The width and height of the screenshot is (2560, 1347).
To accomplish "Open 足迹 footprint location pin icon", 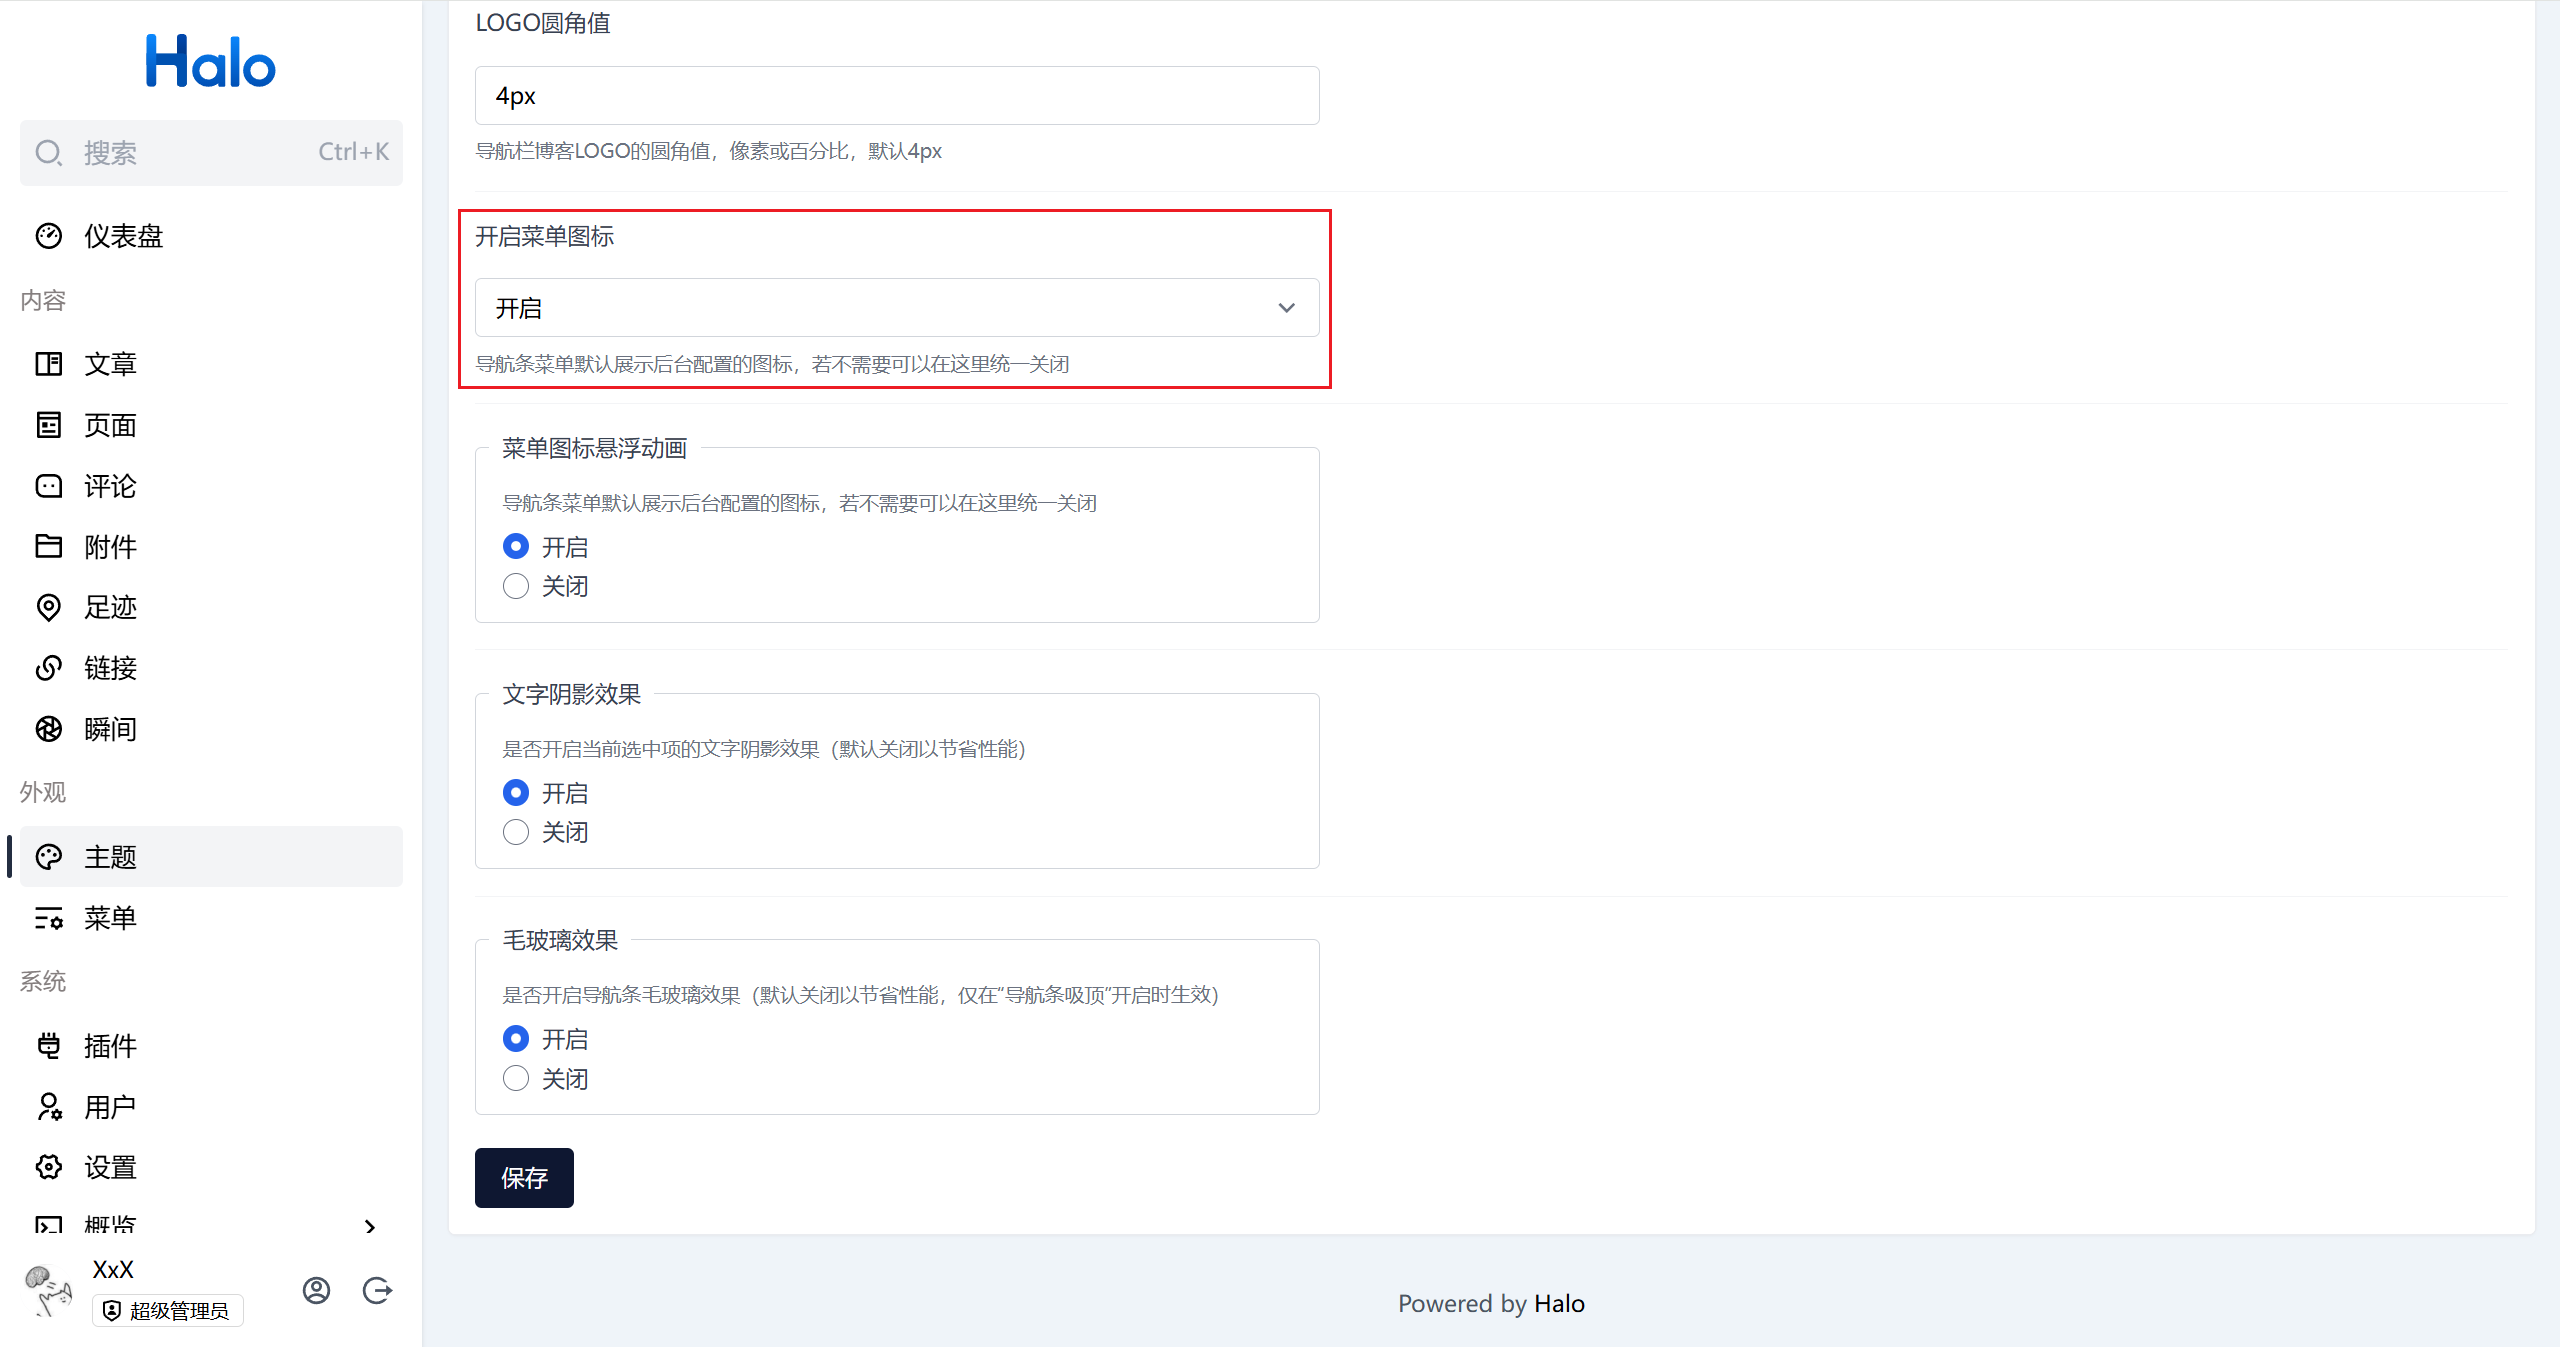I will [49, 607].
